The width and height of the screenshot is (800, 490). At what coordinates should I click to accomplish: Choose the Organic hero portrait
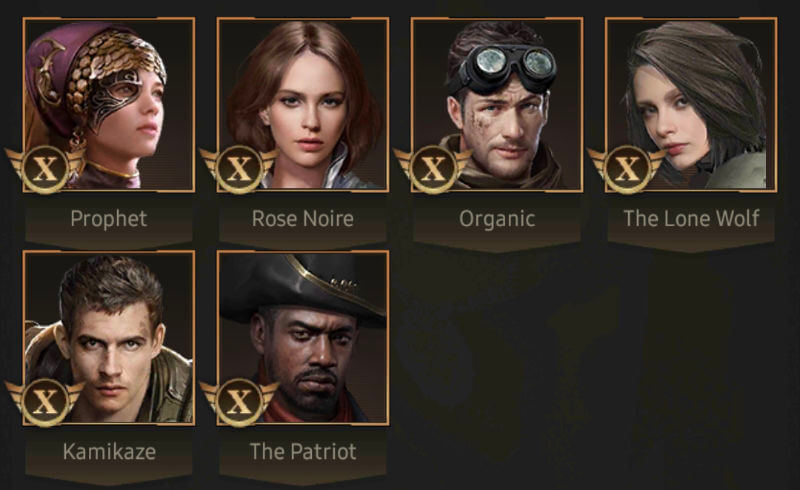[x=497, y=105]
